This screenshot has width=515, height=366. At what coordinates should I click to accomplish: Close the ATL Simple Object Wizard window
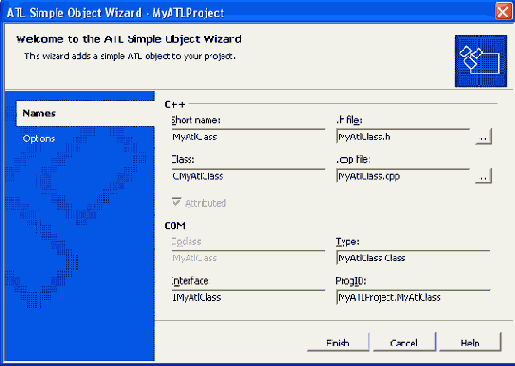click(503, 12)
